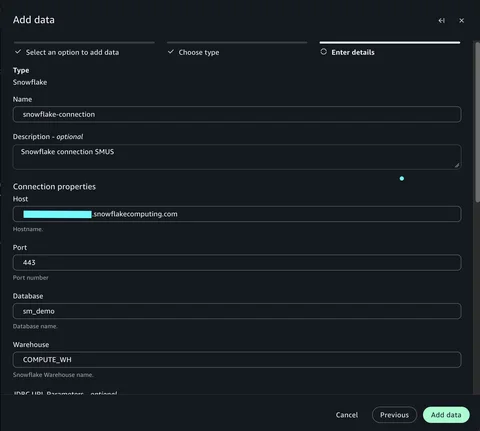
Task: Submit with the Add data button
Action: pos(446,415)
